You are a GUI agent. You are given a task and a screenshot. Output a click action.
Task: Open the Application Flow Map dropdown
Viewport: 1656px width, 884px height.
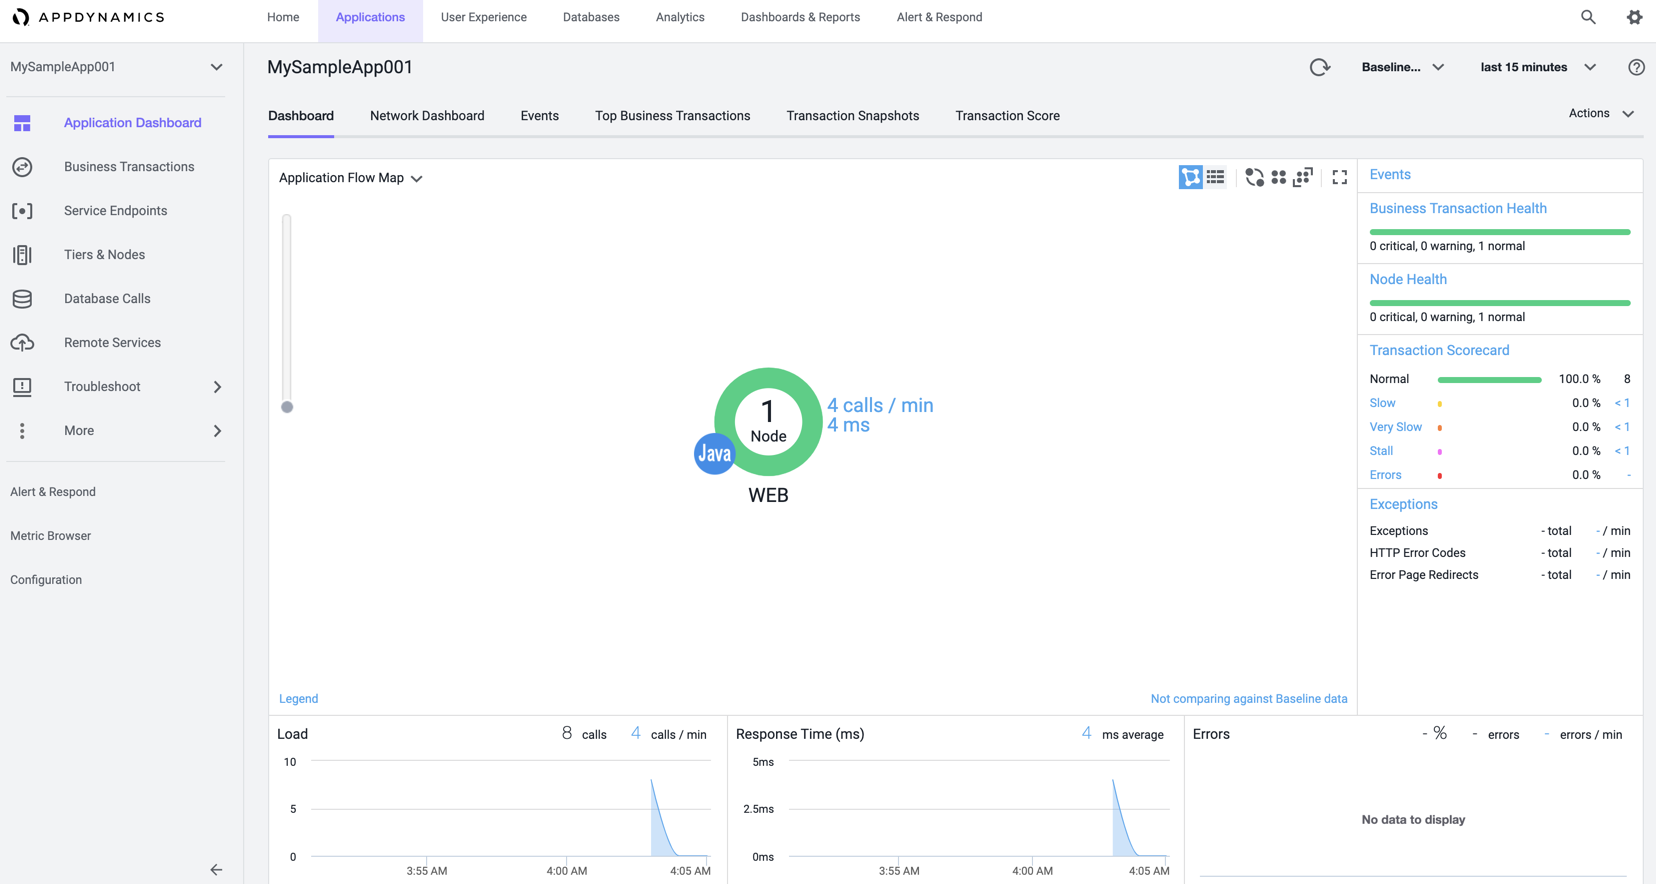click(350, 178)
